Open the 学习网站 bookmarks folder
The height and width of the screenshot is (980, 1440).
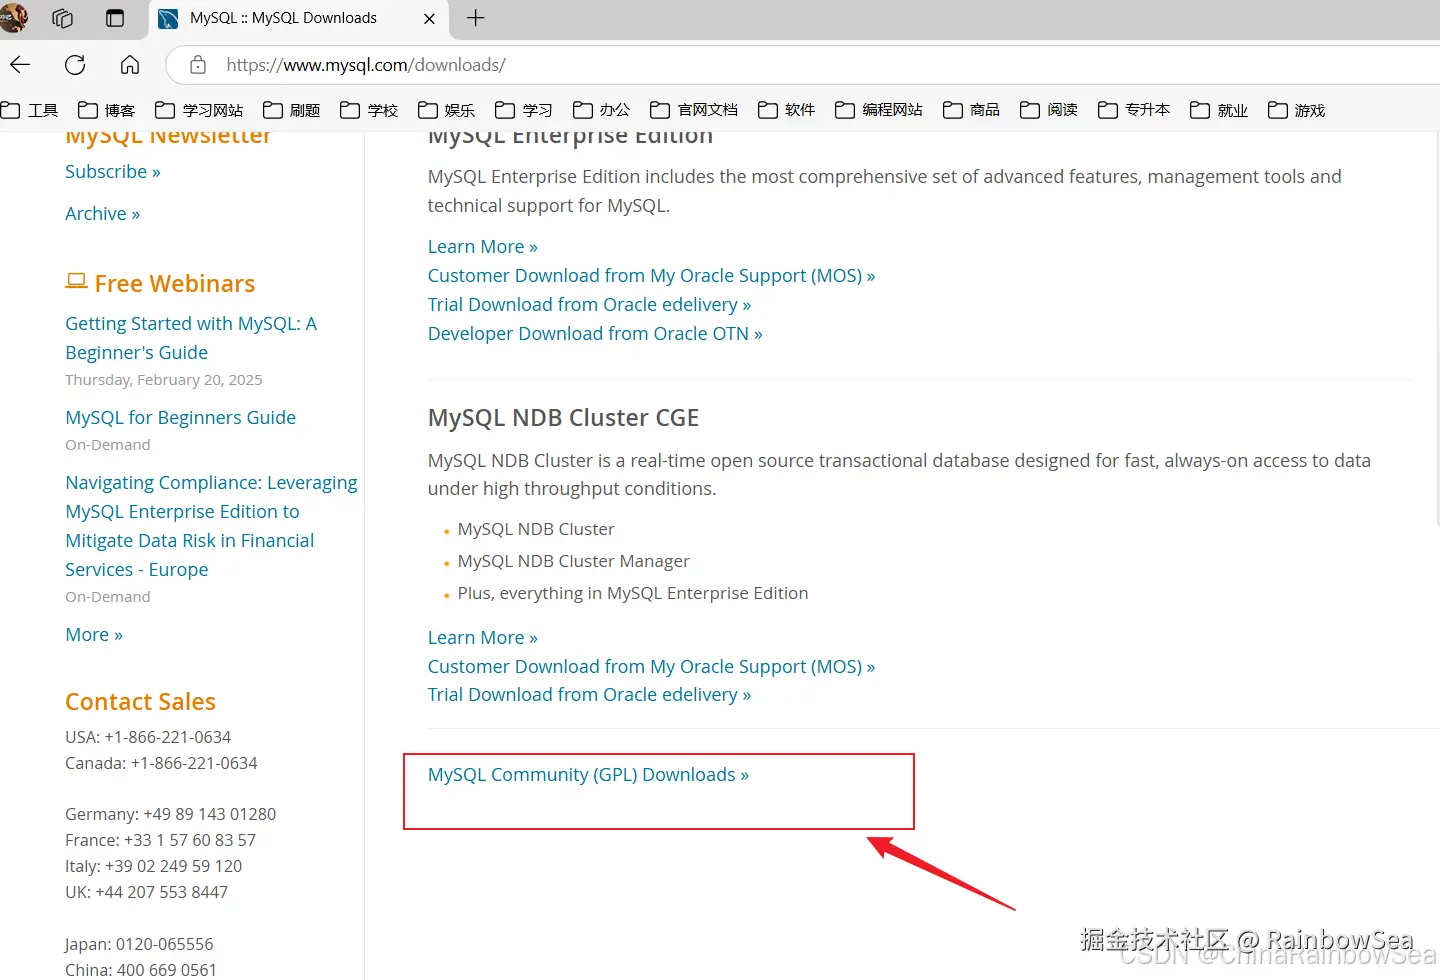point(200,110)
